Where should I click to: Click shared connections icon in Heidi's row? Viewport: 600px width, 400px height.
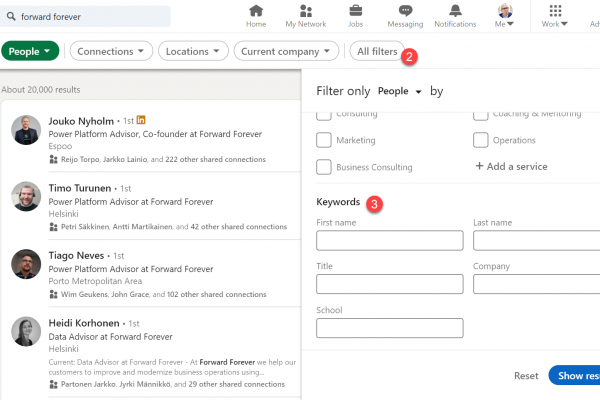tap(53, 384)
